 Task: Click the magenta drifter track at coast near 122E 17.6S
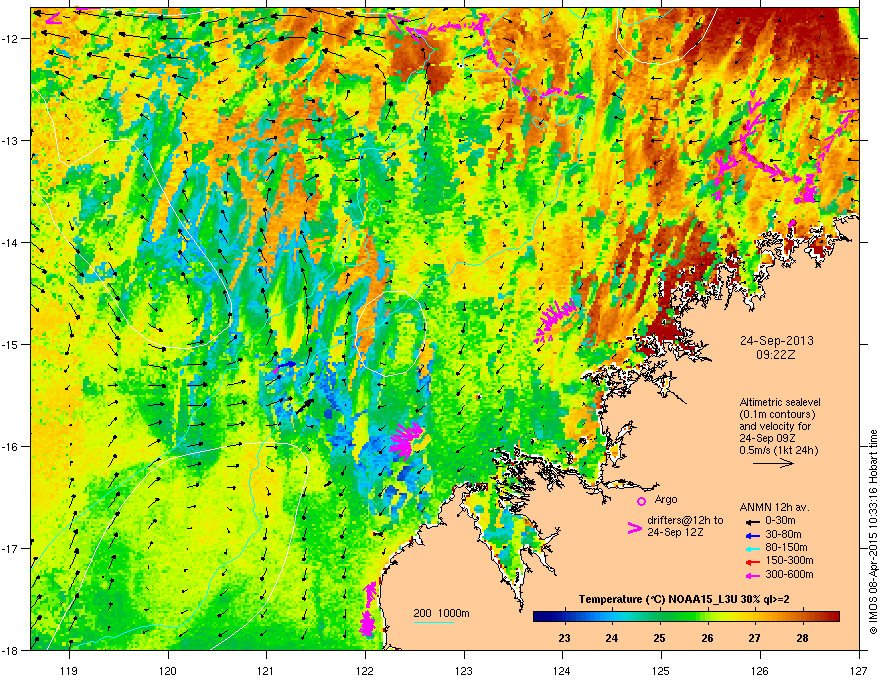(x=368, y=609)
